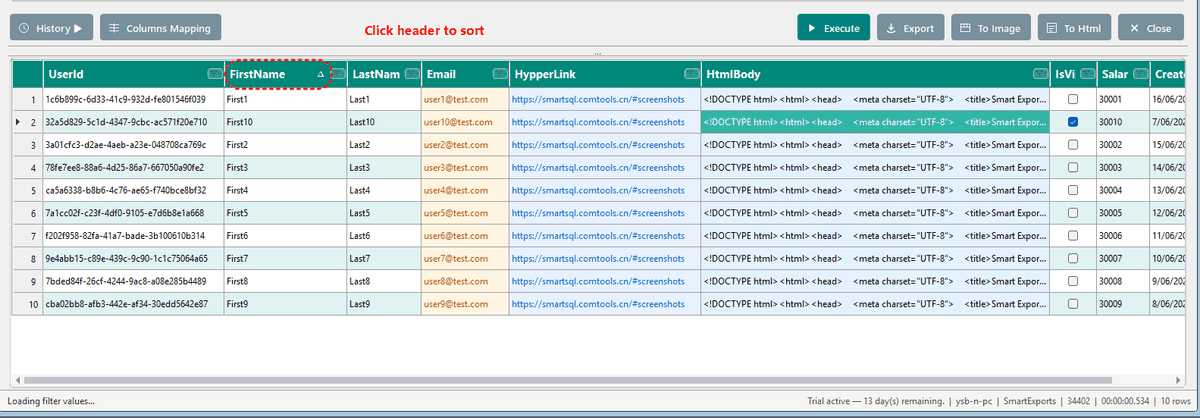Screen dimensions: 1200x418
Task: Check IsVi box for First5 row
Action: (1073, 213)
